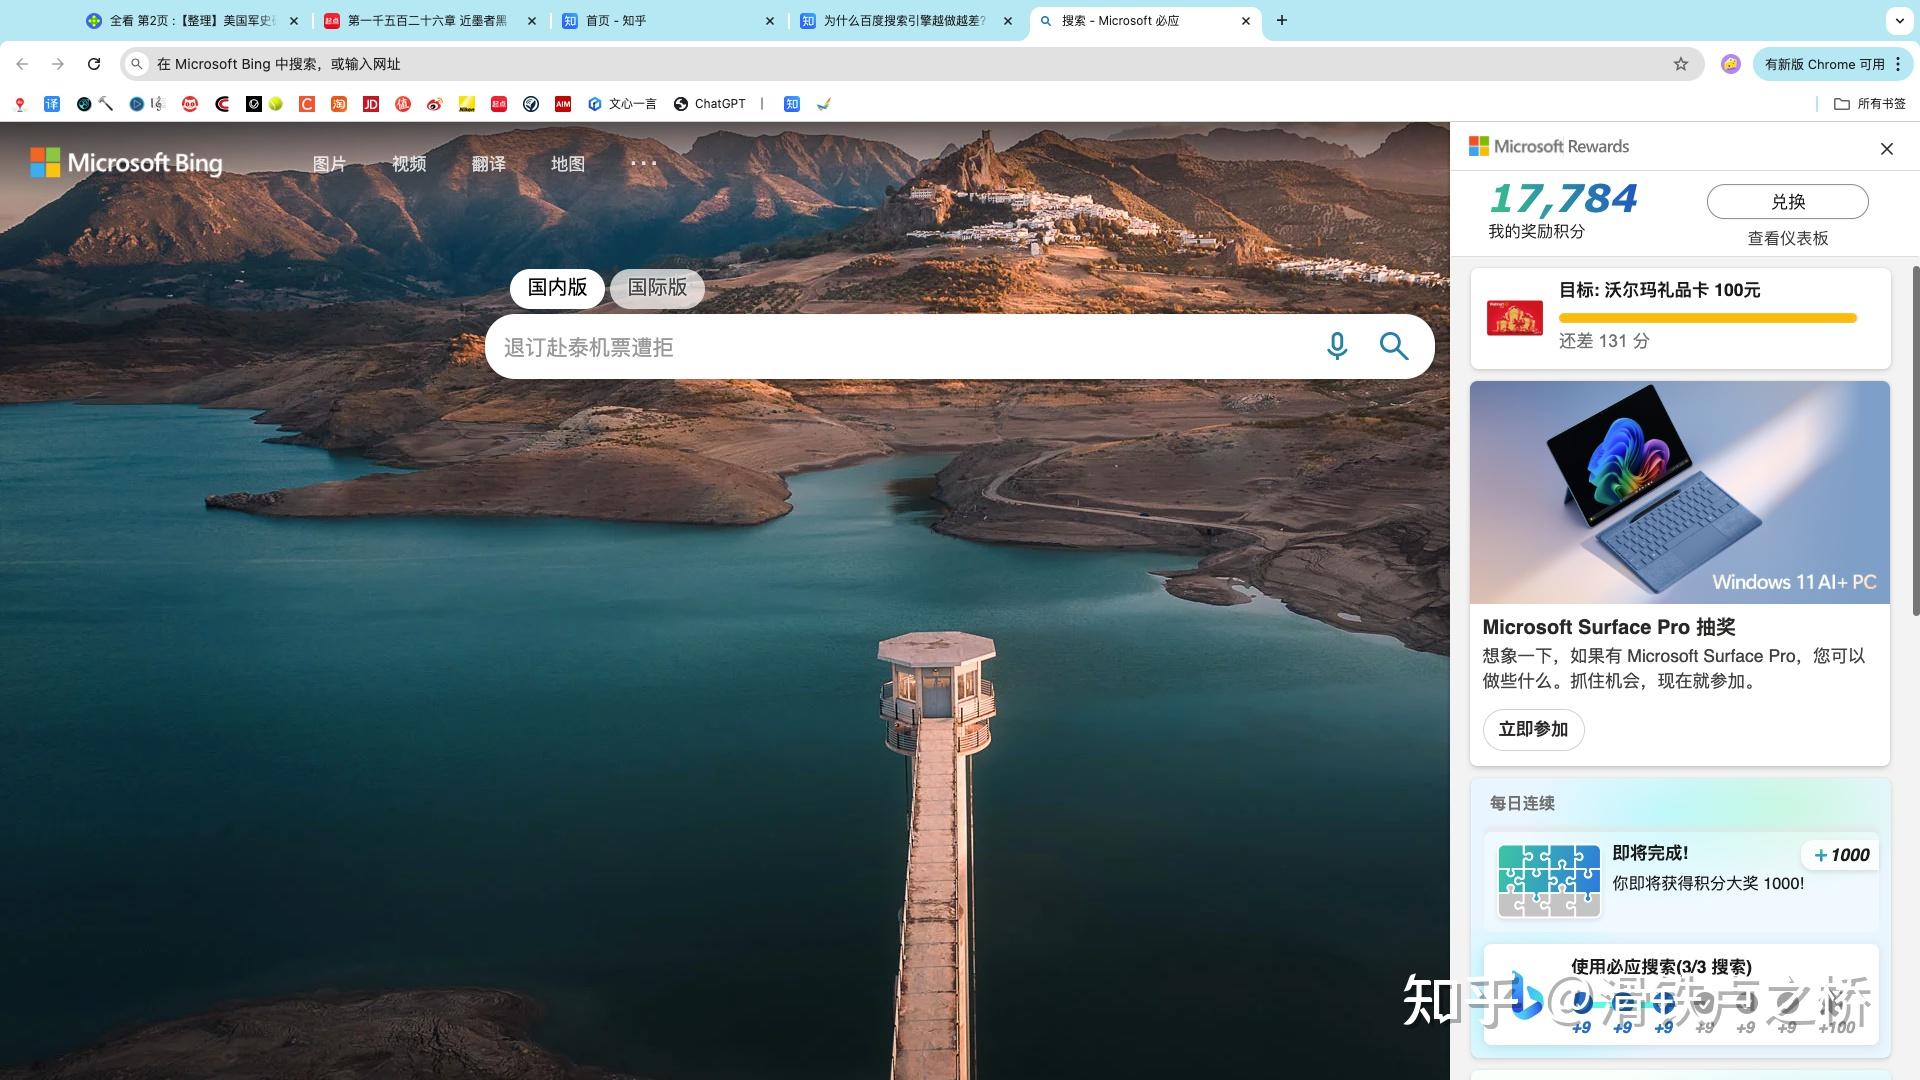Screen dimensions: 1920x1080
Task: Click the Surface Pro promo image
Action: (x=1680, y=492)
